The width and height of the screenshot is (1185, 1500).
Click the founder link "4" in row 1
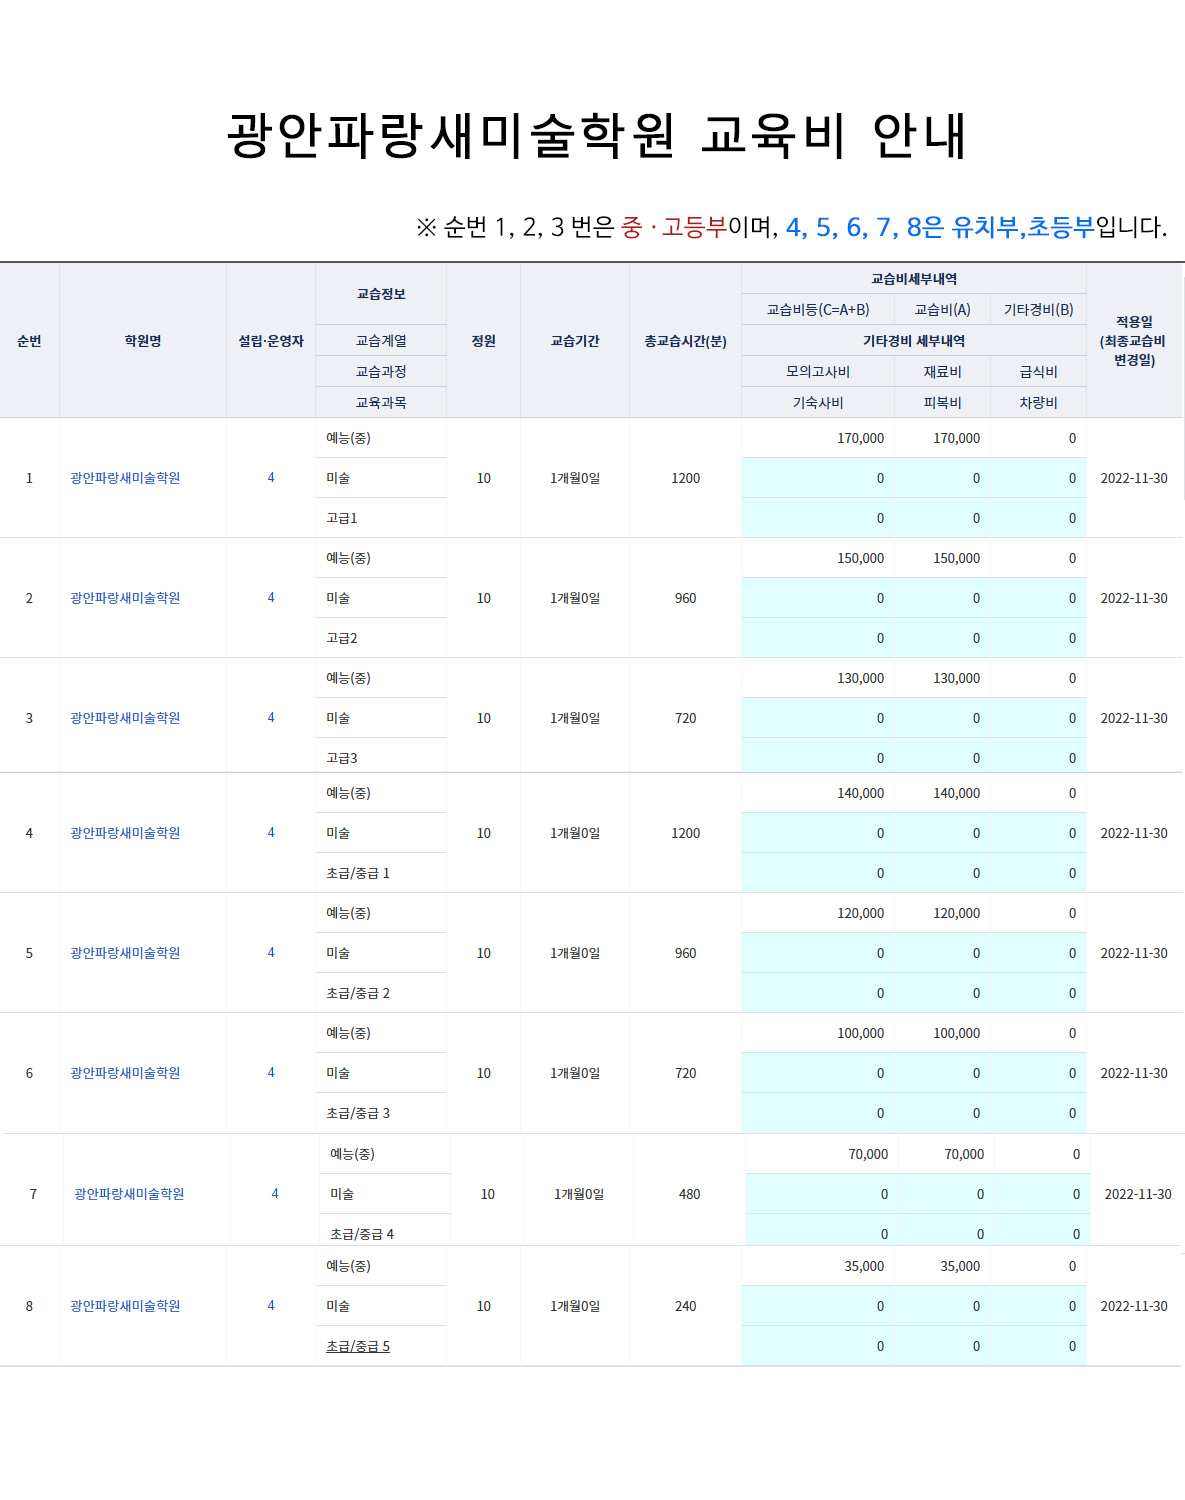271,478
